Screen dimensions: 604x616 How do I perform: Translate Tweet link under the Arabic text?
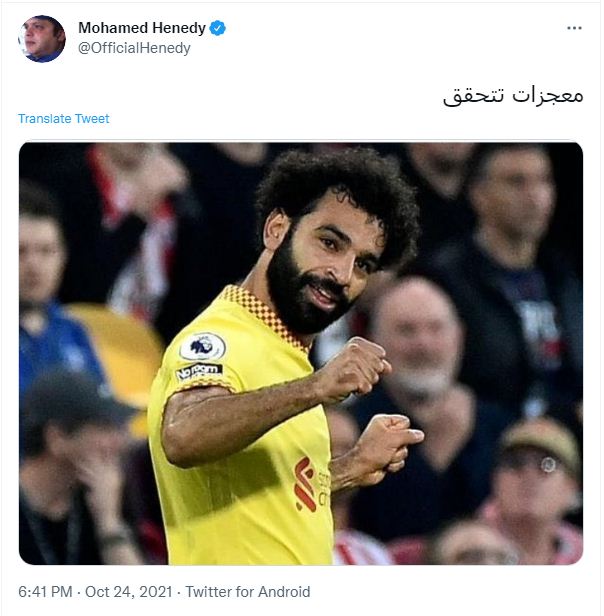[x=64, y=119]
